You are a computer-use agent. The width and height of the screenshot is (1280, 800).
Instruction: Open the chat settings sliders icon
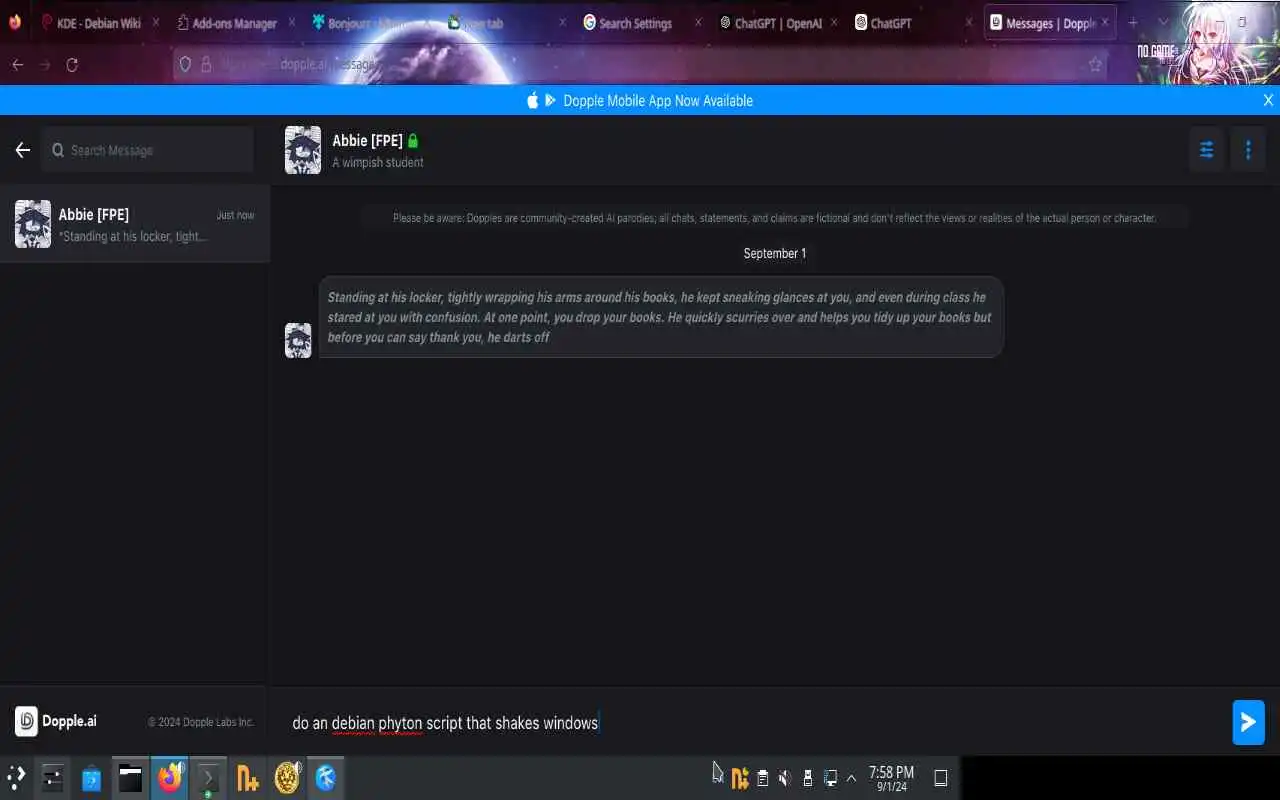coord(1207,150)
